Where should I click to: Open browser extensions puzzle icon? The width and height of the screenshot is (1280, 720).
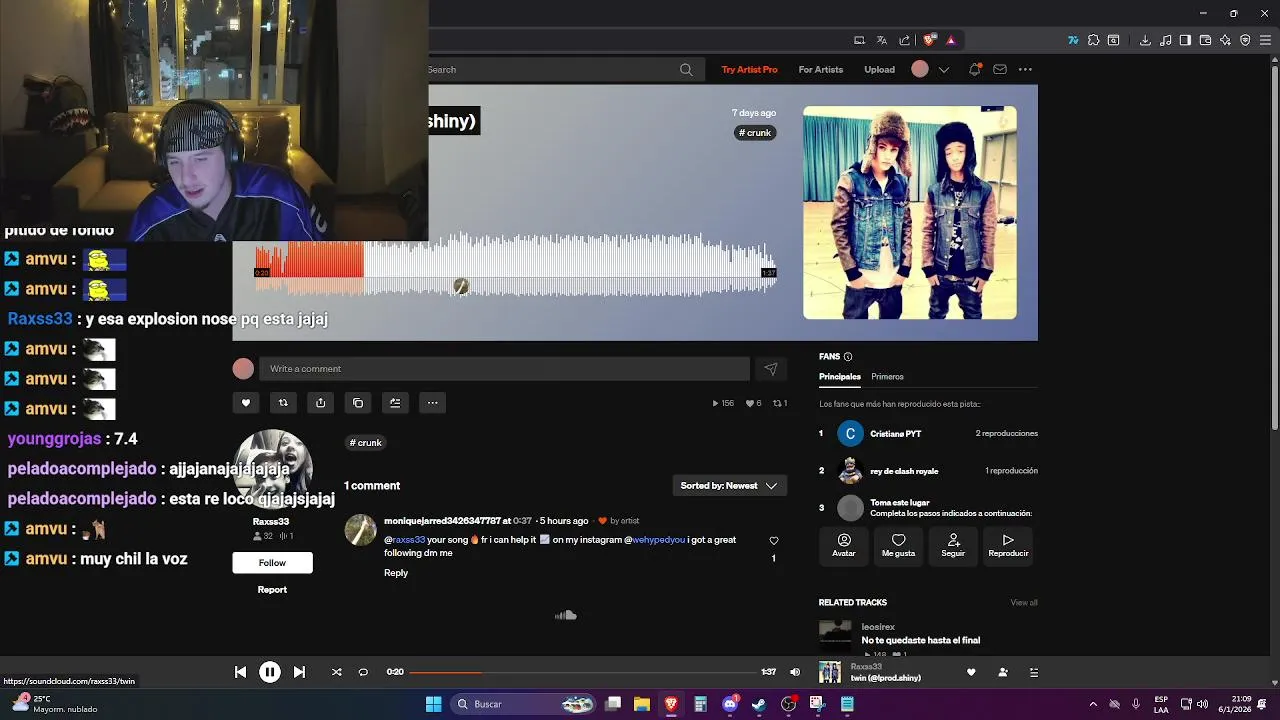(1093, 40)
